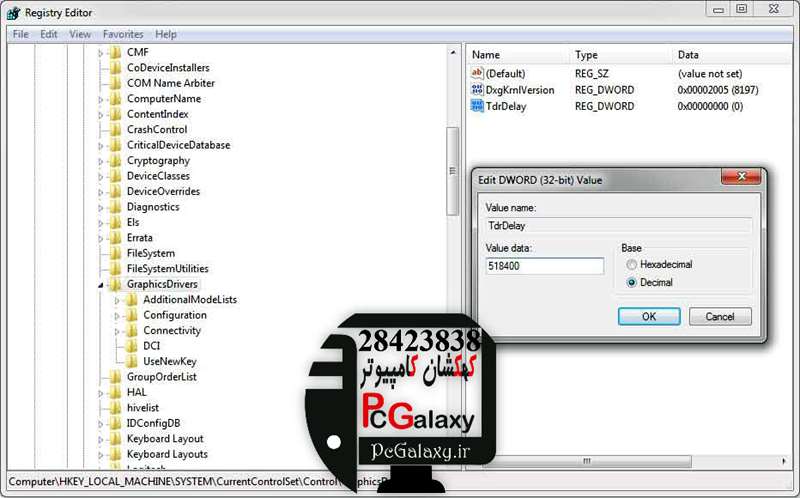Click the CrashControl folder icon
The width and height of the screenshot is (800, 498).
(116, 129)
